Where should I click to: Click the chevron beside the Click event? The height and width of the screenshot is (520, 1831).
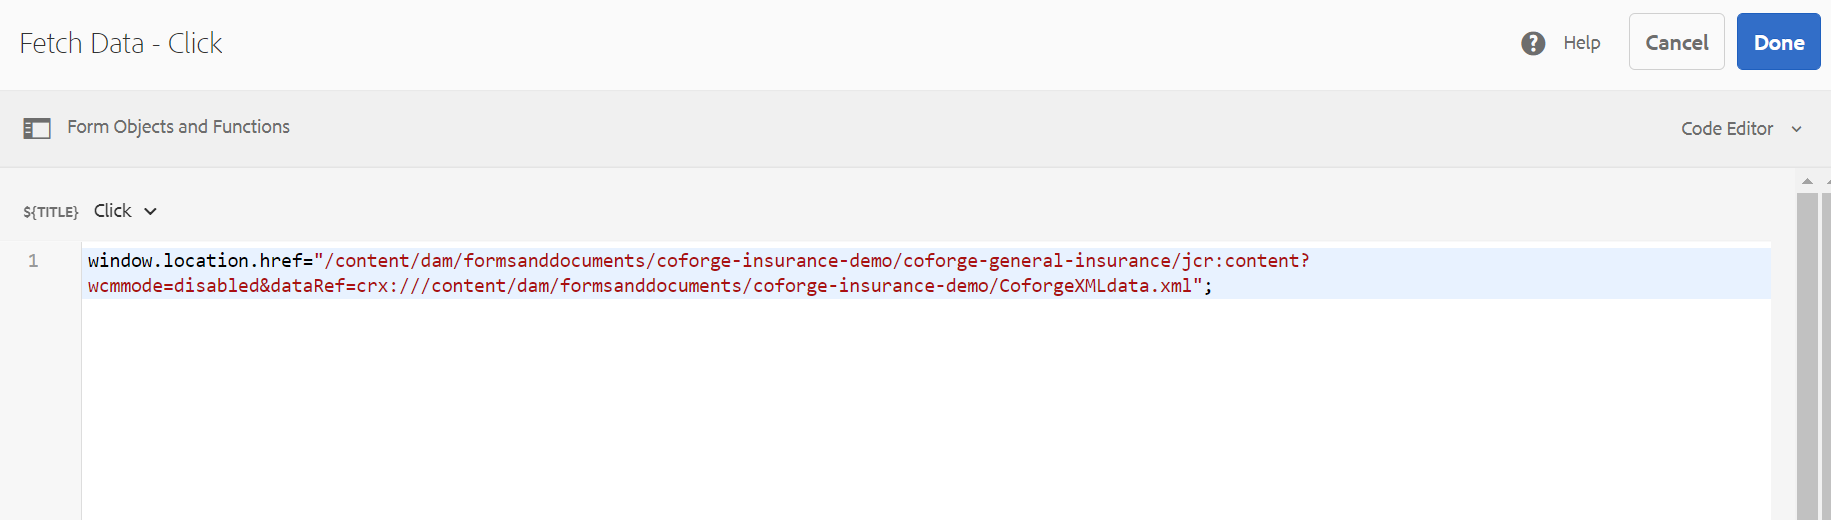pos(150,211)
